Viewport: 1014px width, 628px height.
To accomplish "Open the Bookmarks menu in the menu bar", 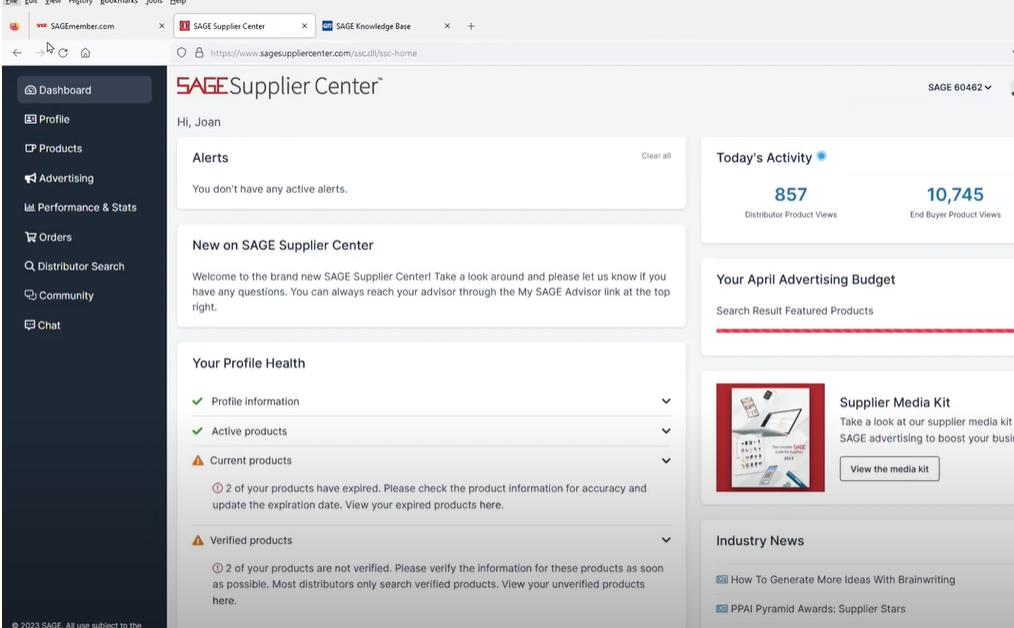I will click(x=119, y=2).
